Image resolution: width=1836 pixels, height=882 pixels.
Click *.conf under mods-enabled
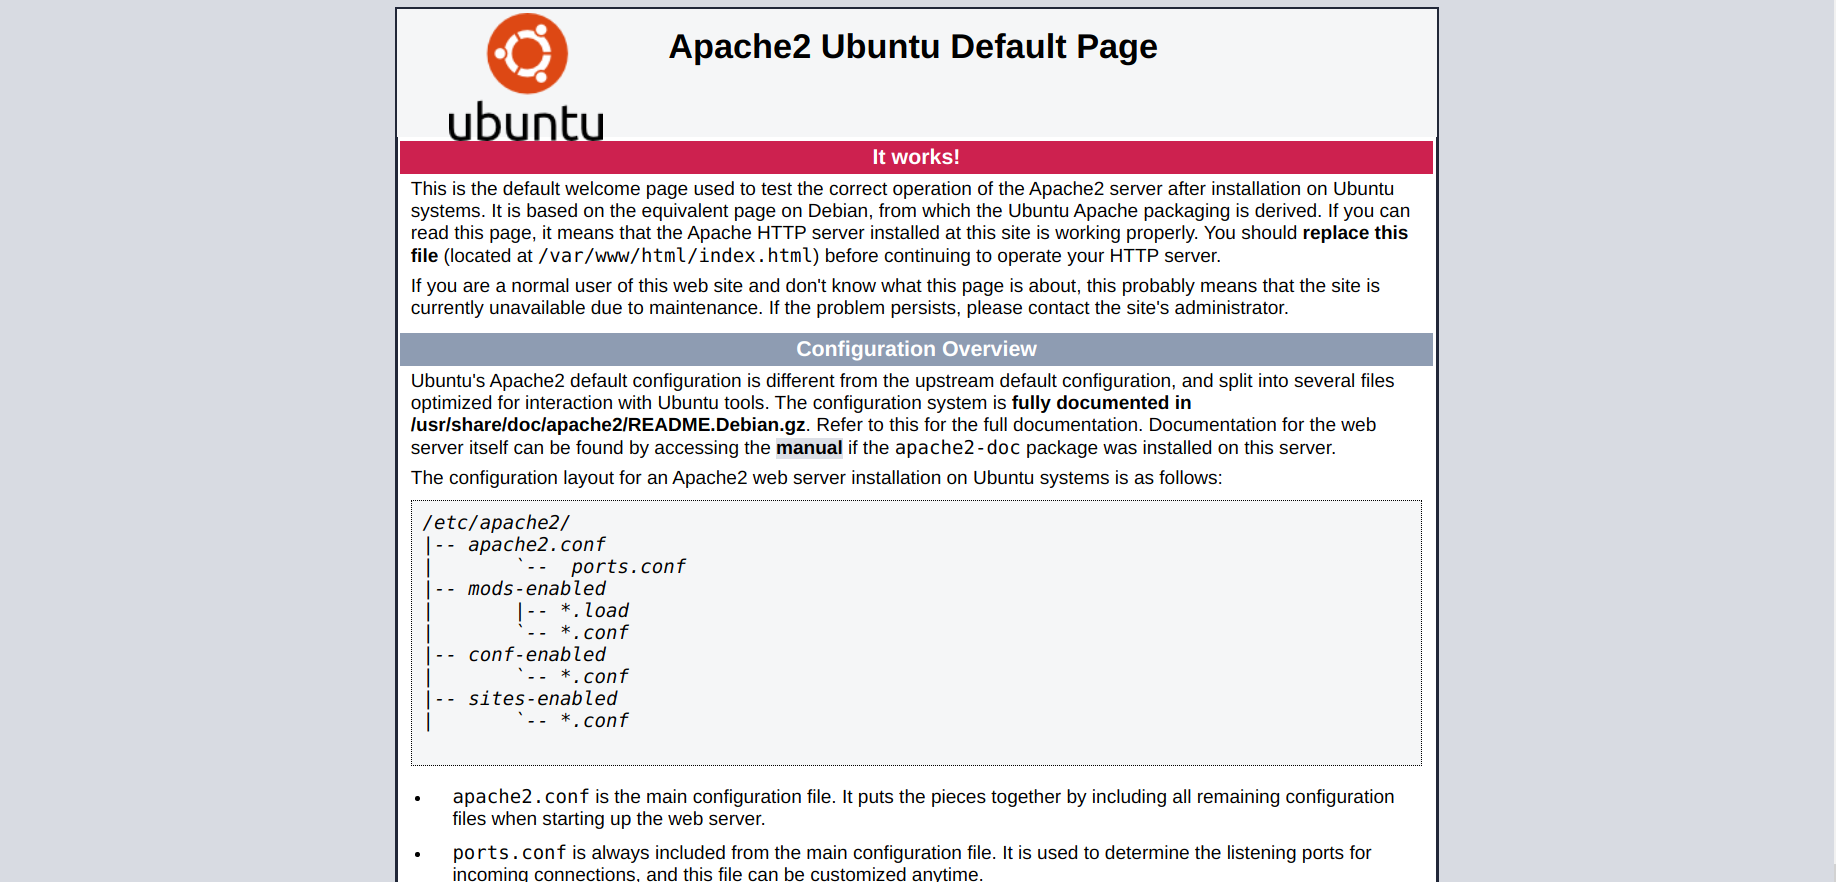[x=594, y=633]
